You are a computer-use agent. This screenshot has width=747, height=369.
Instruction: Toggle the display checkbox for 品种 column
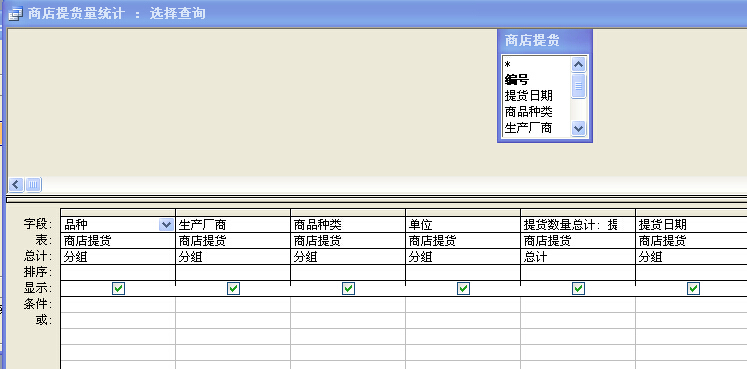[x=119, y=289]
